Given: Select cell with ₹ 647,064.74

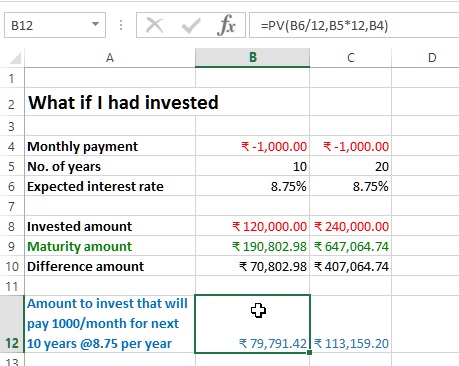Looking at the screenshot, I should tap(351, 246).
